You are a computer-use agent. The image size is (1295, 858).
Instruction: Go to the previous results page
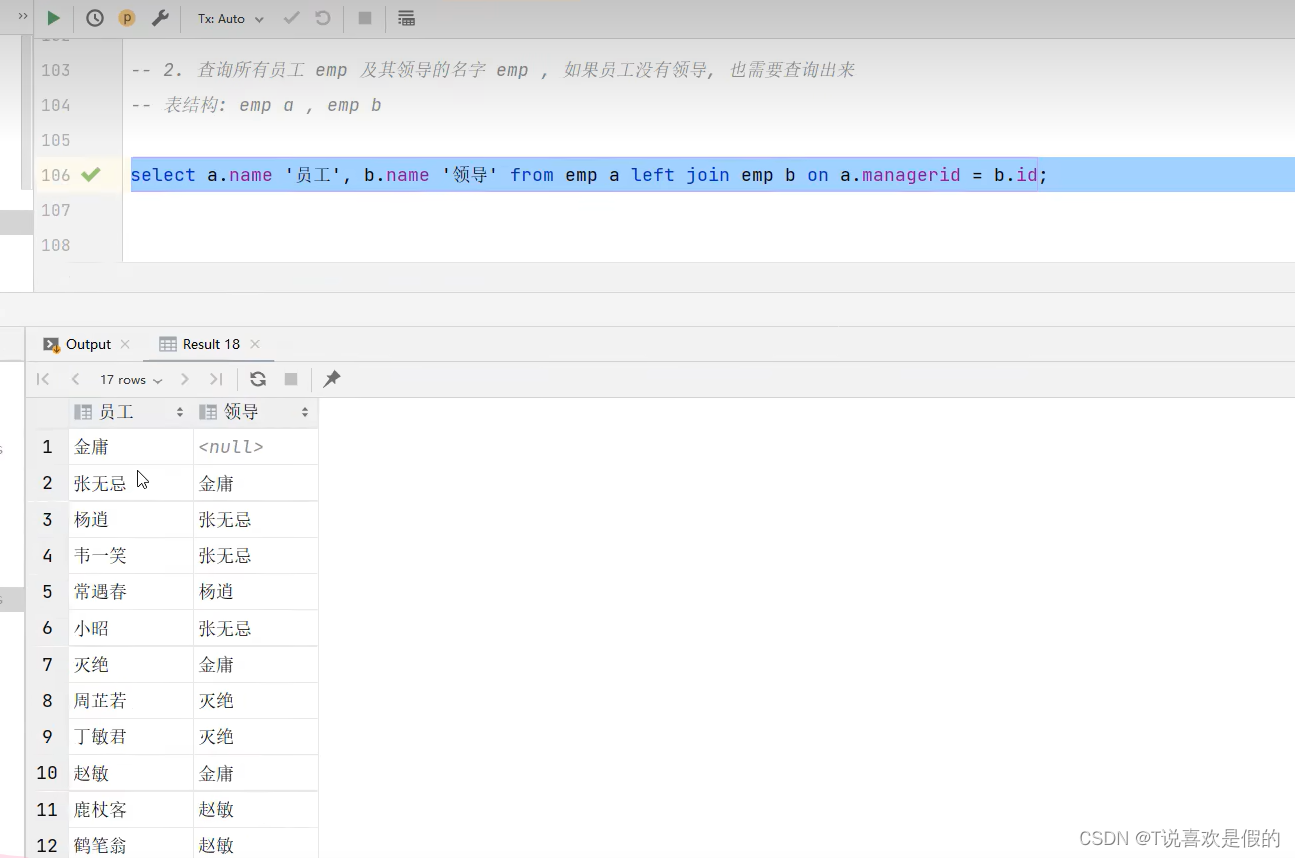[75, 379]
